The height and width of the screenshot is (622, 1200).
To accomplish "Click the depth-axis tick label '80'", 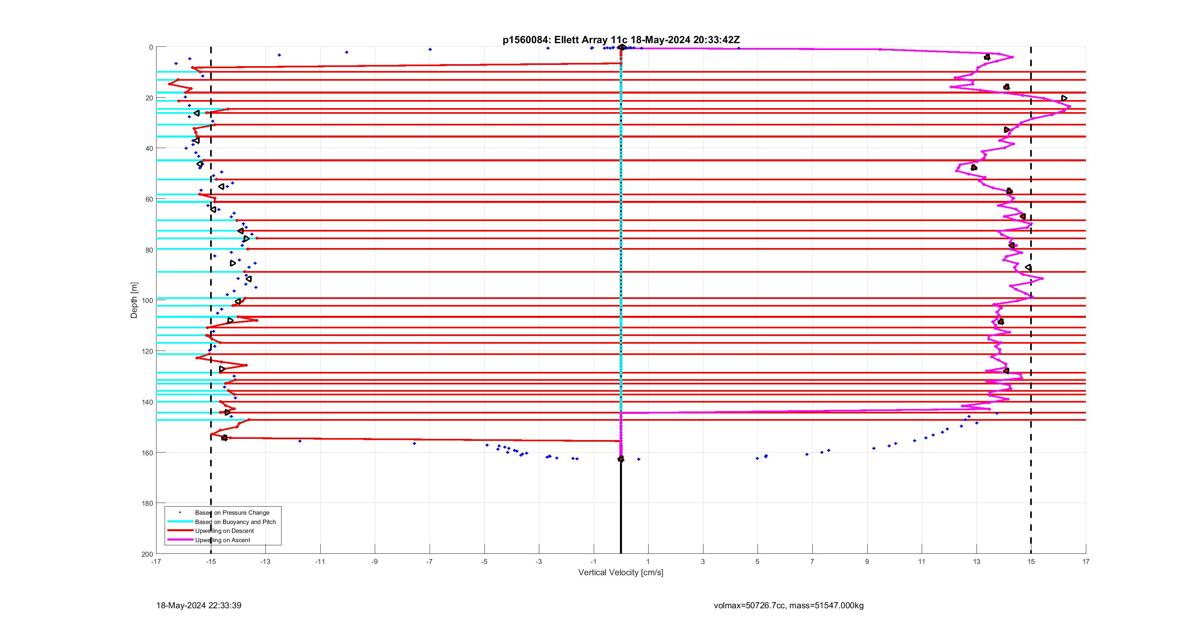I will point(148,250).
